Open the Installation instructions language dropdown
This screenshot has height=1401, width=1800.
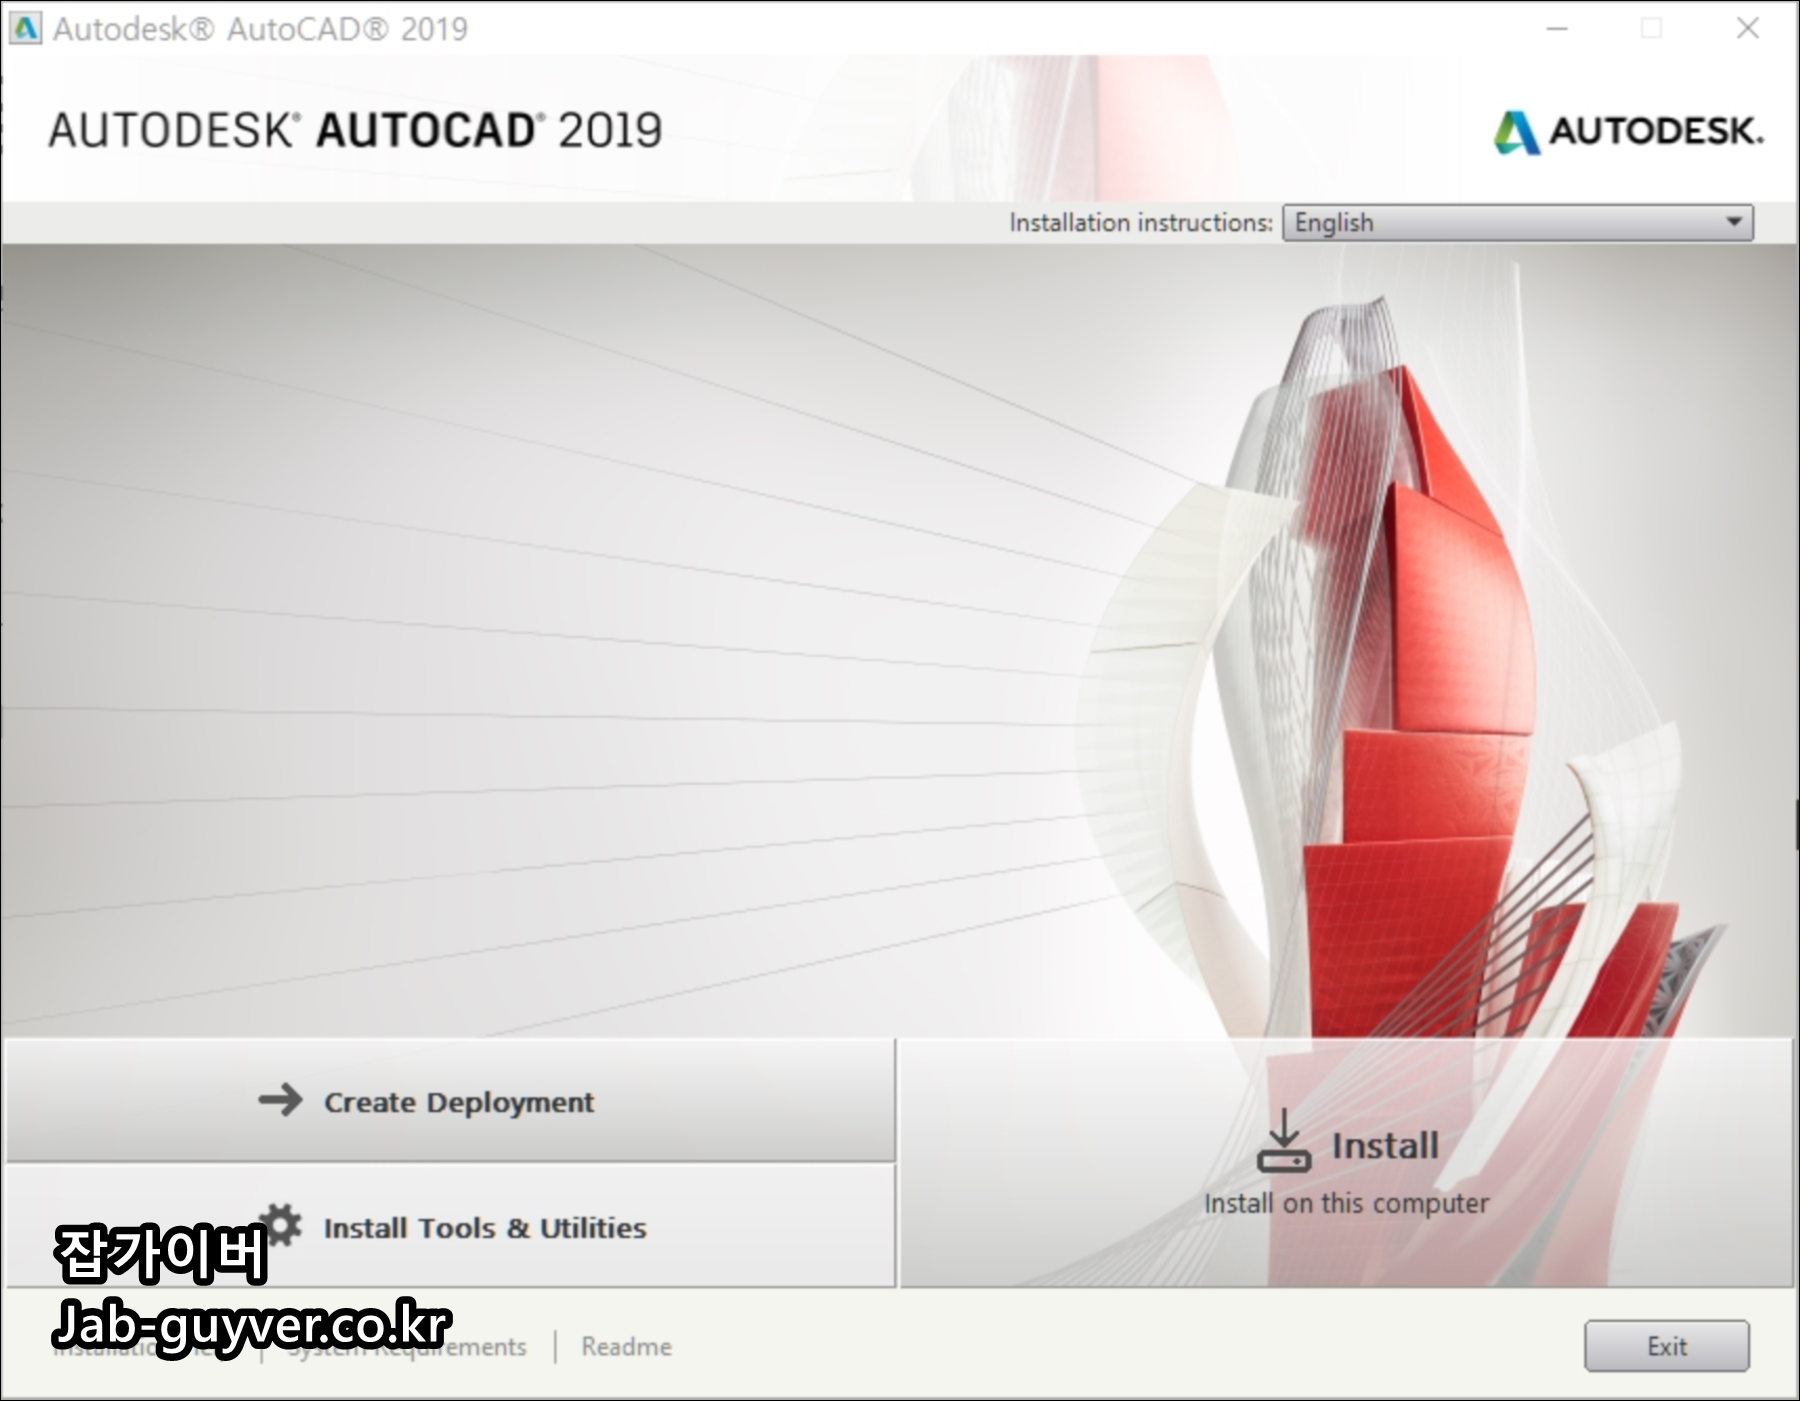point(1517,222)
